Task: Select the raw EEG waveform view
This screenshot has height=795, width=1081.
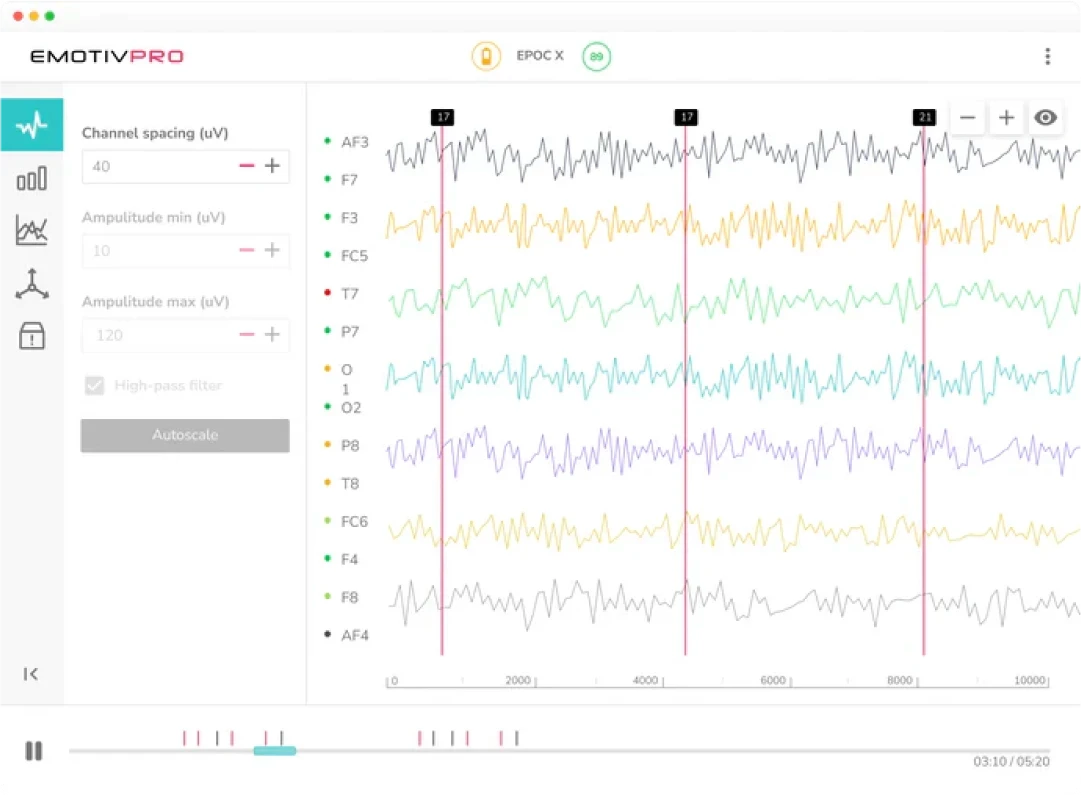Action: tap(31, 124)
